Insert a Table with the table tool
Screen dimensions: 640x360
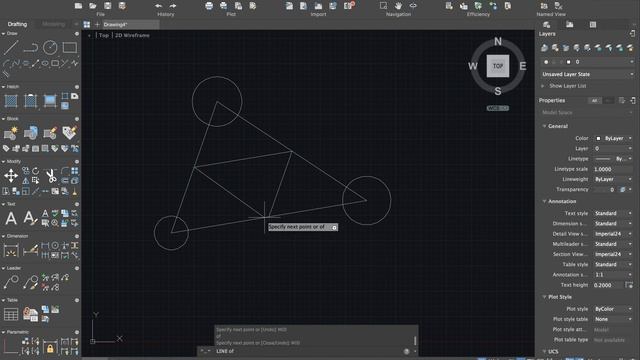click(11, 314)
